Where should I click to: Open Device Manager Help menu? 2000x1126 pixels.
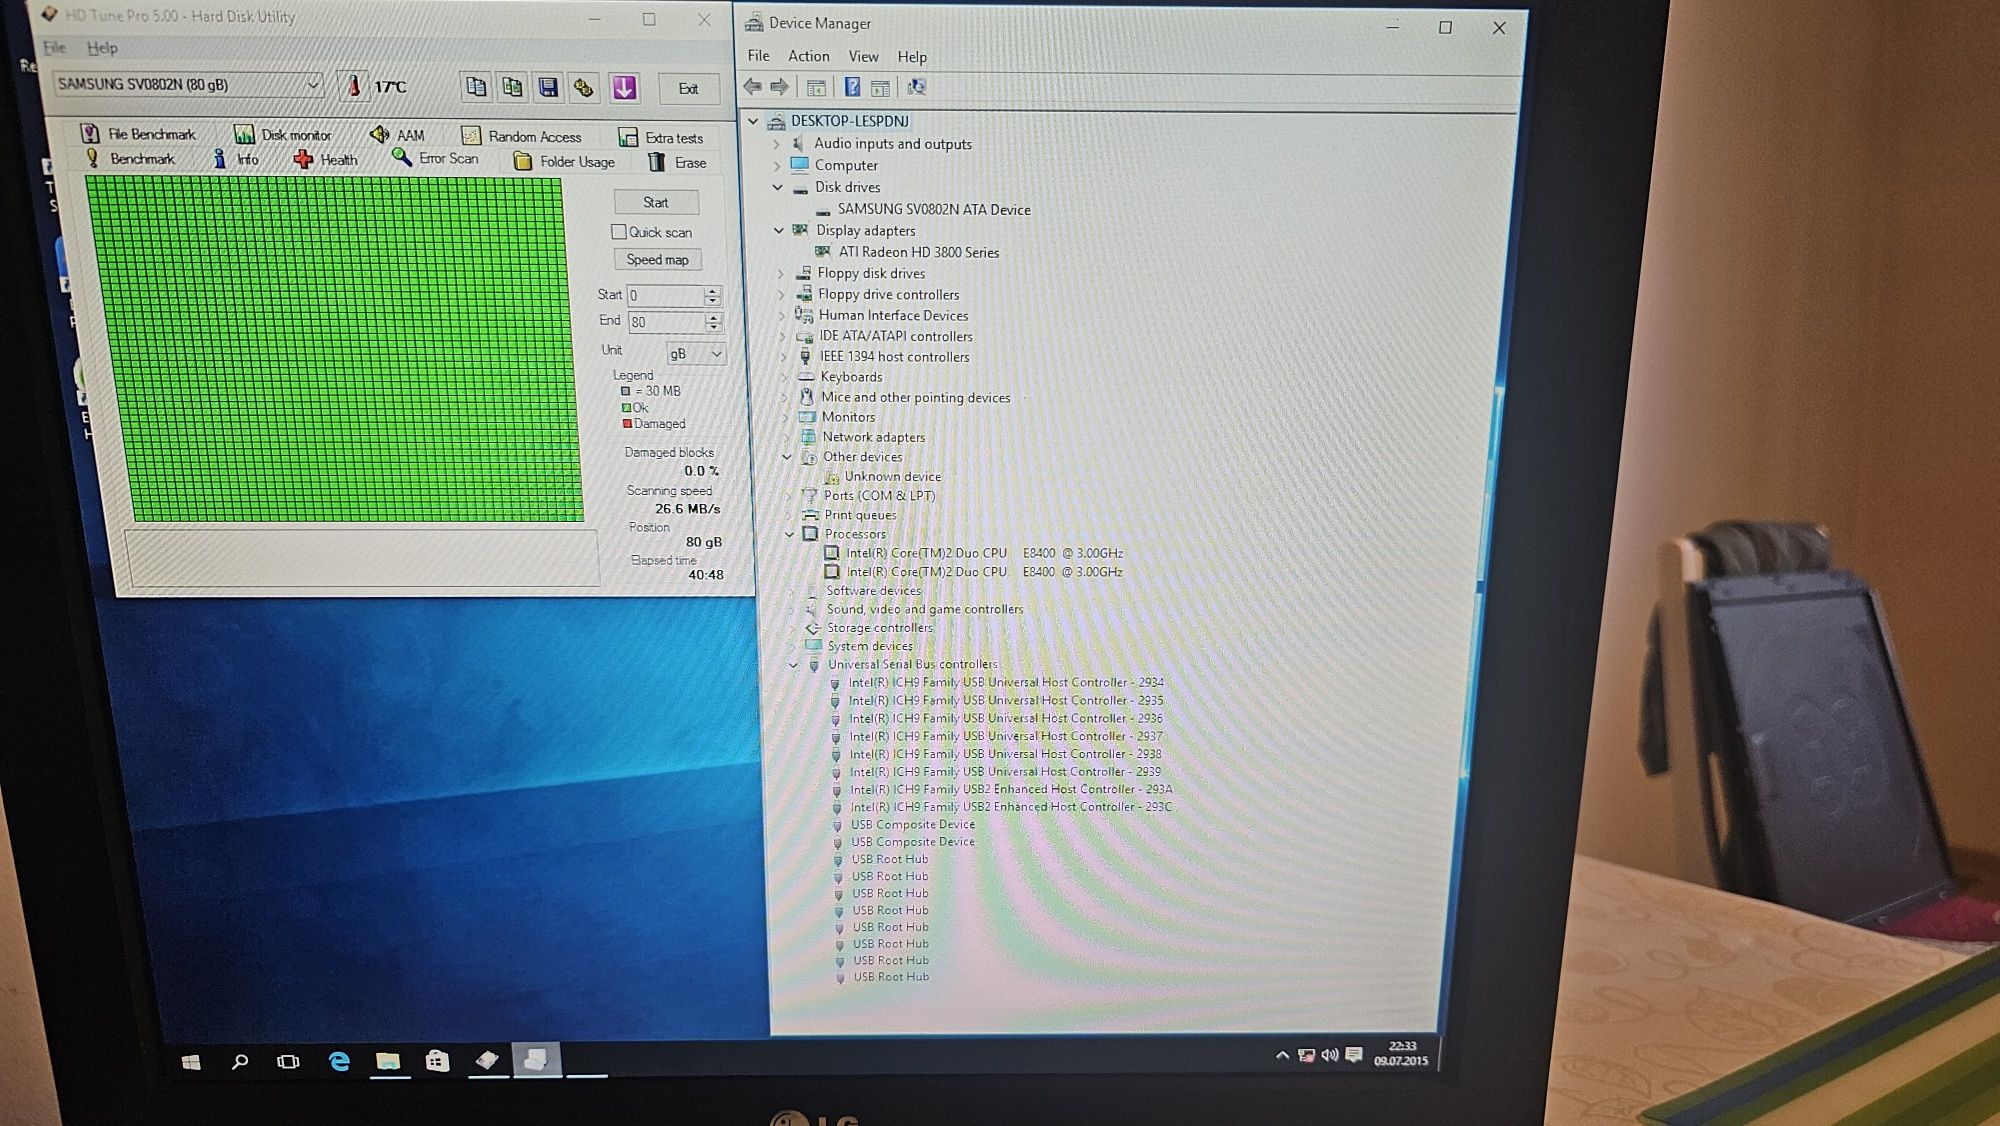(909, 55)
